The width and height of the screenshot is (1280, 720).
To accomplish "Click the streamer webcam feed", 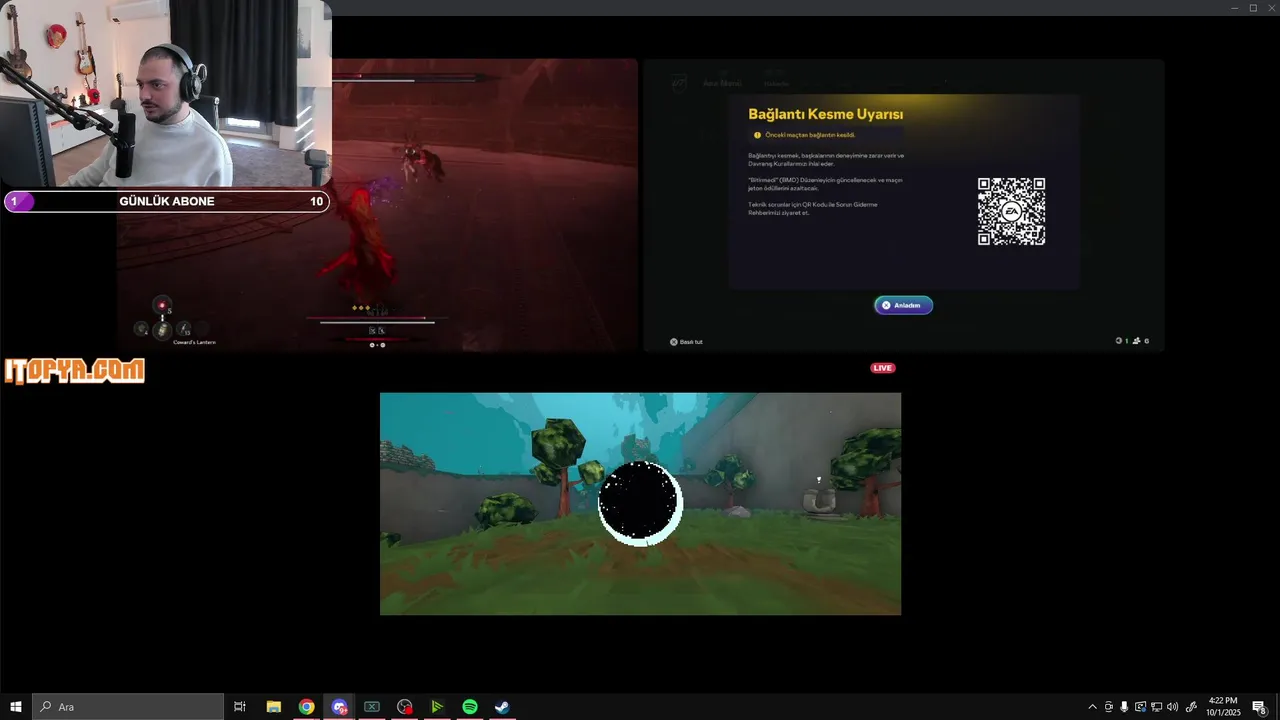I will tap(165, 94).
